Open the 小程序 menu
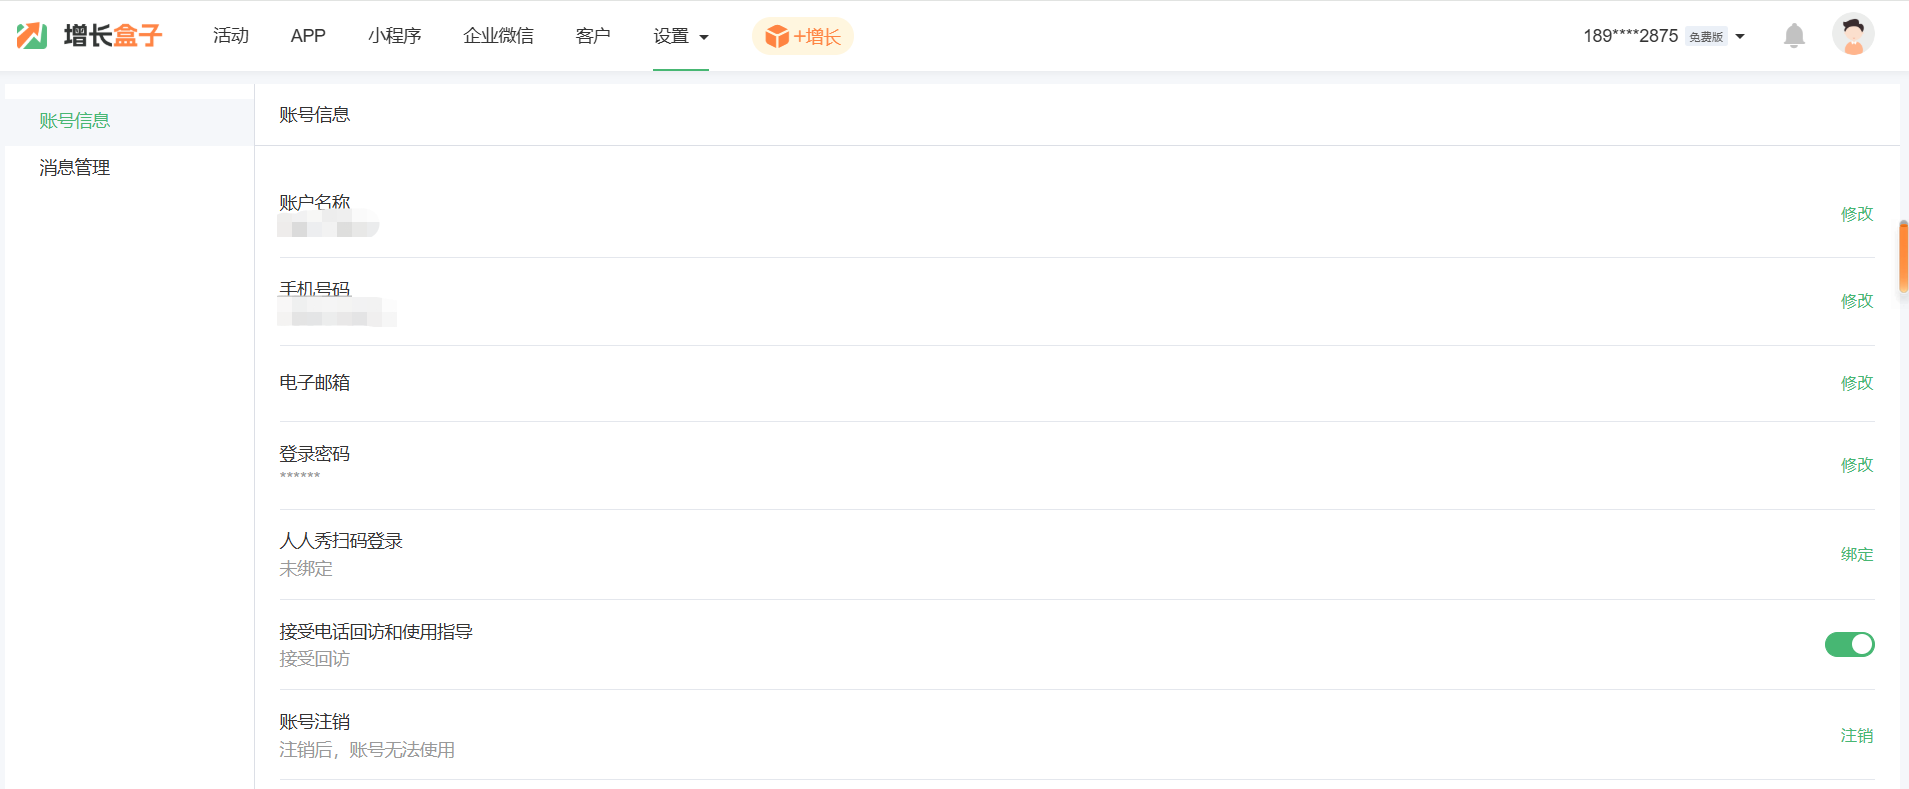This screenshot has width=1909, height=789. 394,36
